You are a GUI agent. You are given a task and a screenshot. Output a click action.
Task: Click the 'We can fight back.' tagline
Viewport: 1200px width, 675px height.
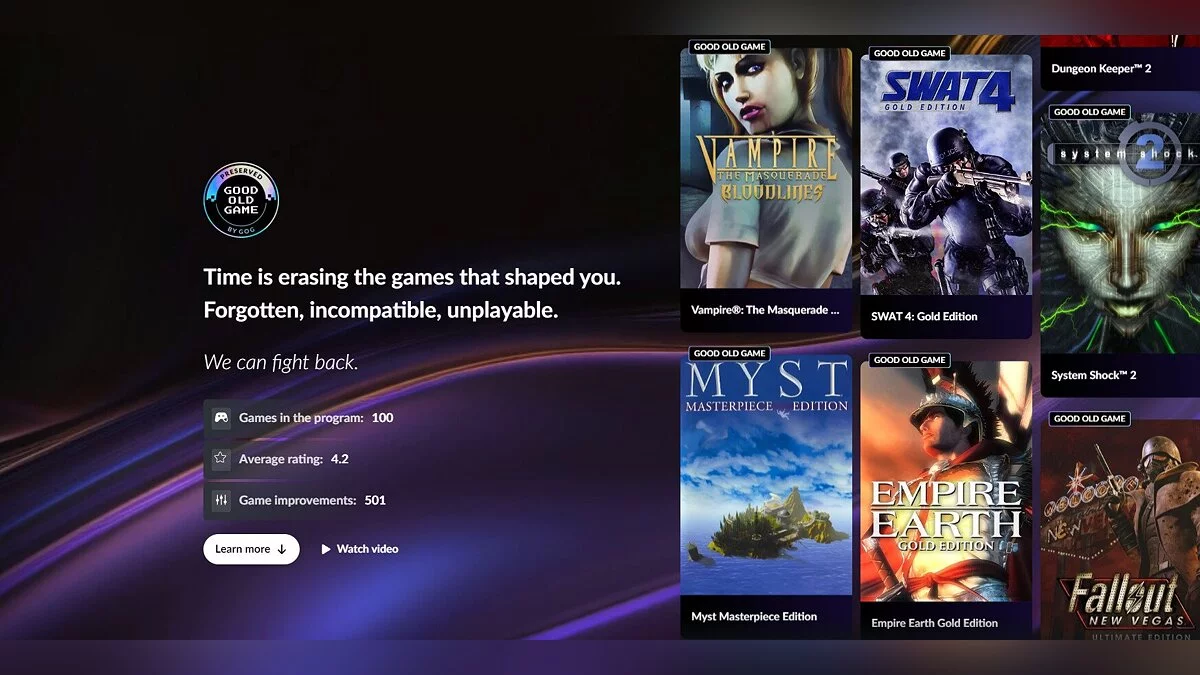click(x=281, y=362)
